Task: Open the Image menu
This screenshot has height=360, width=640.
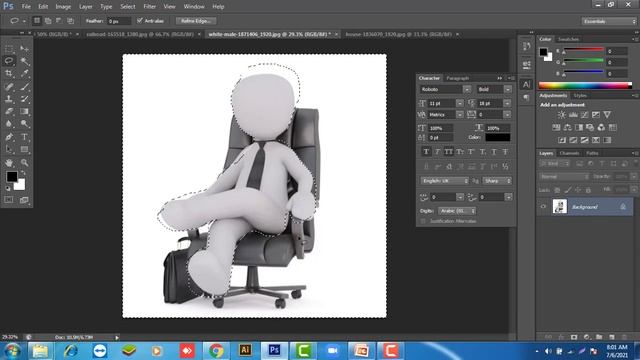Action: pyautogui.click(x=63, y=7)
